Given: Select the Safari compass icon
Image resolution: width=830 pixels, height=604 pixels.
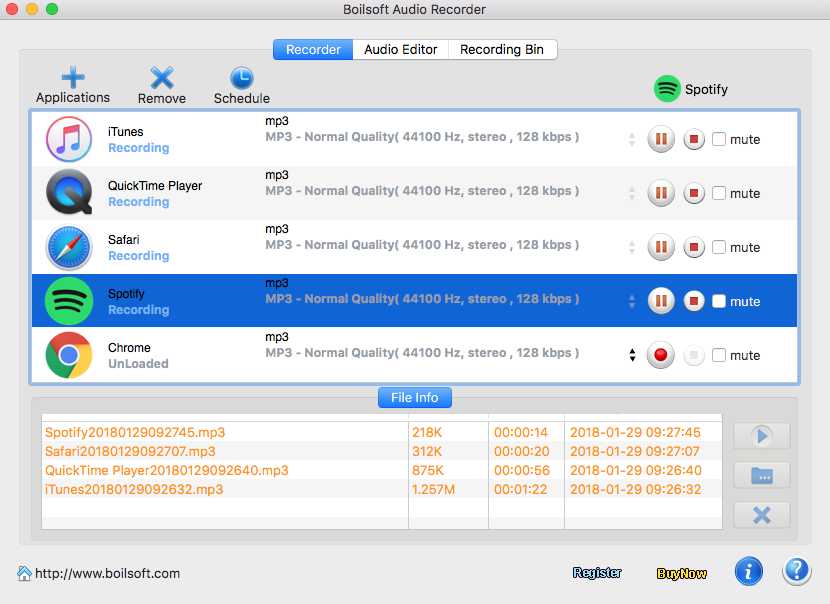Looking at the screenshot, I should [x=69, y=247].
